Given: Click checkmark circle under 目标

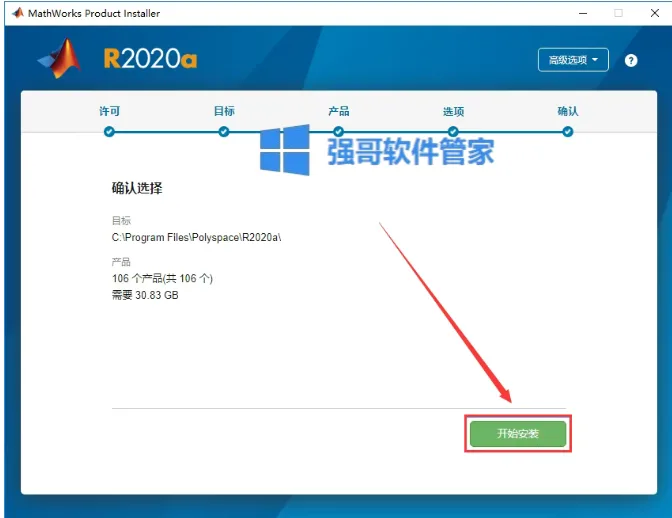Looking at the screenshot, I should pyautogui.click(x=224, y=132).
